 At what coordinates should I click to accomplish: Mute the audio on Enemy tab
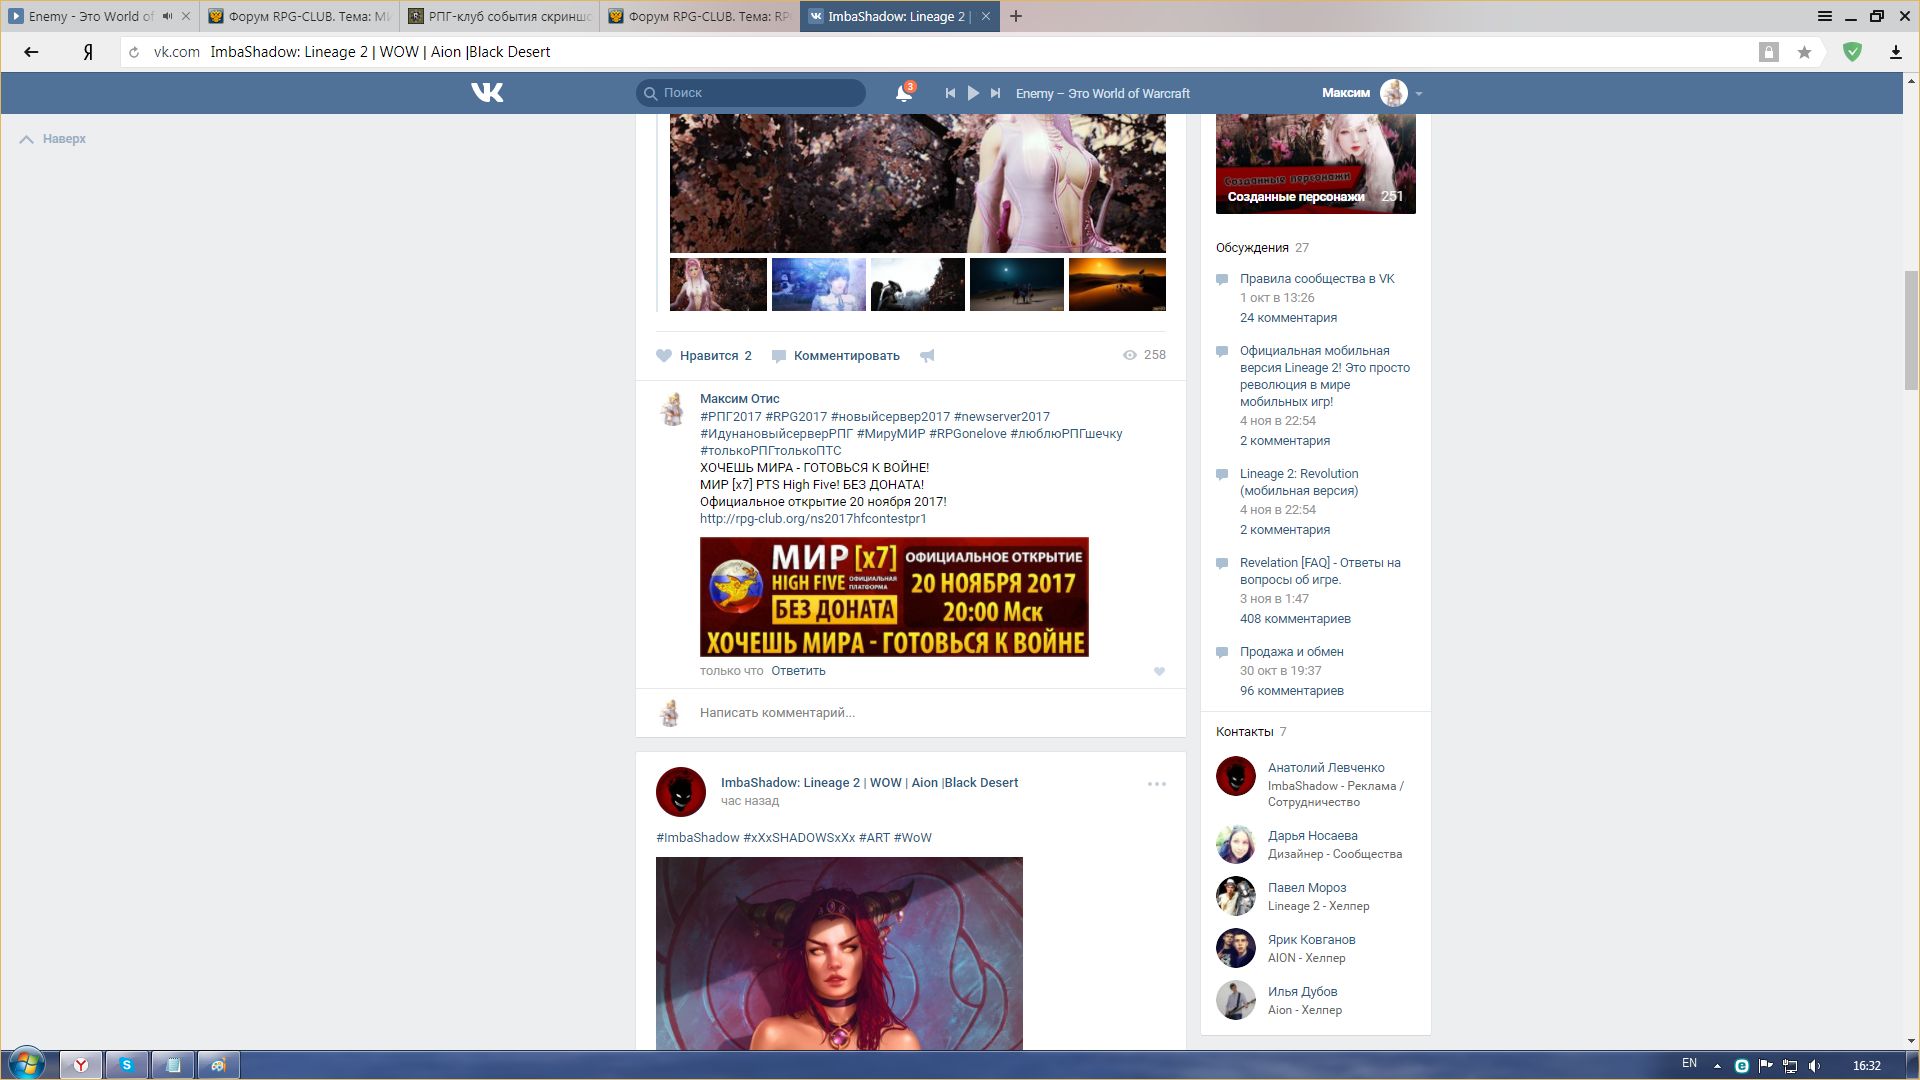167,16
